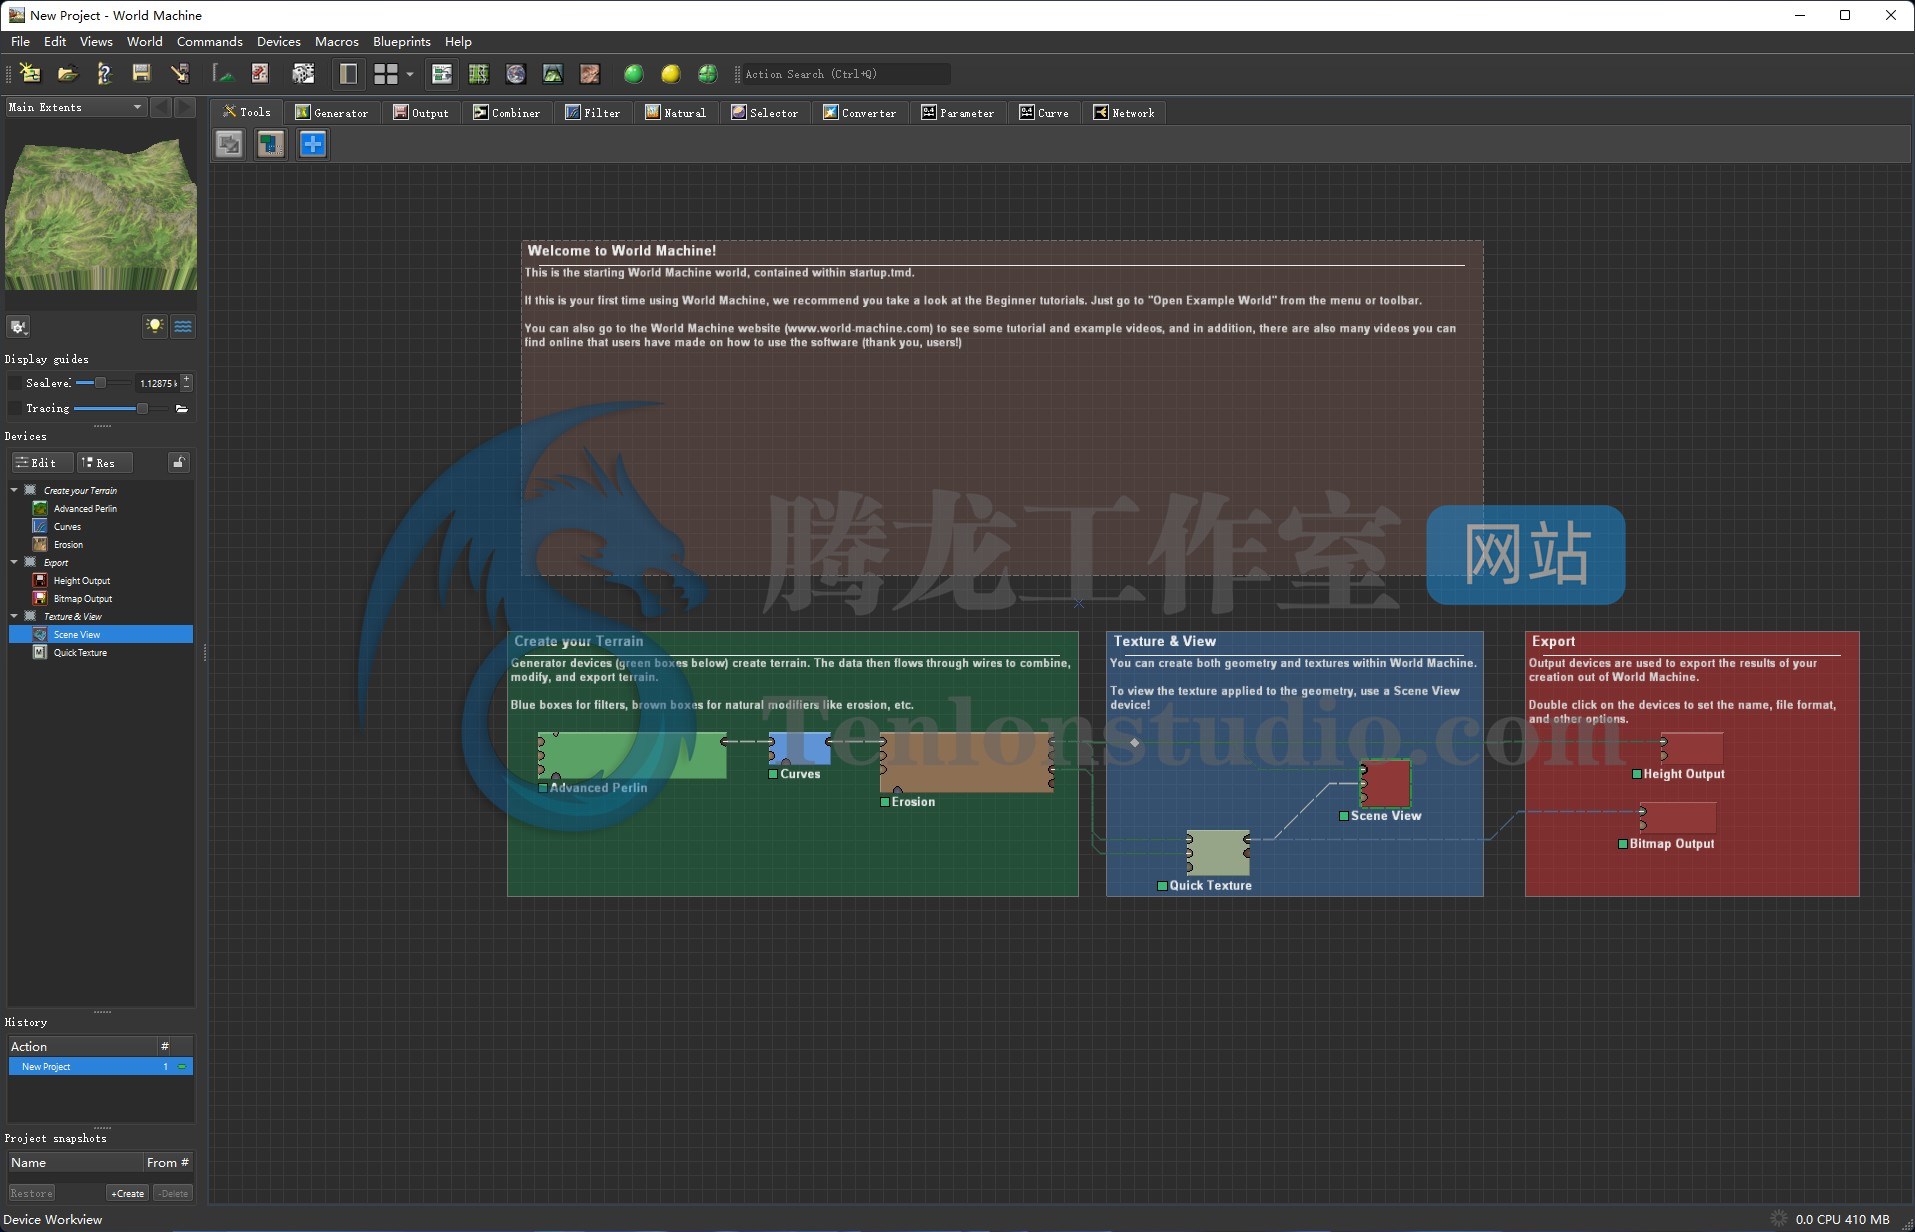Click the Quick Texture device node
Viewport: 1915px width, 1232px height.
(x=1219, y=852)
